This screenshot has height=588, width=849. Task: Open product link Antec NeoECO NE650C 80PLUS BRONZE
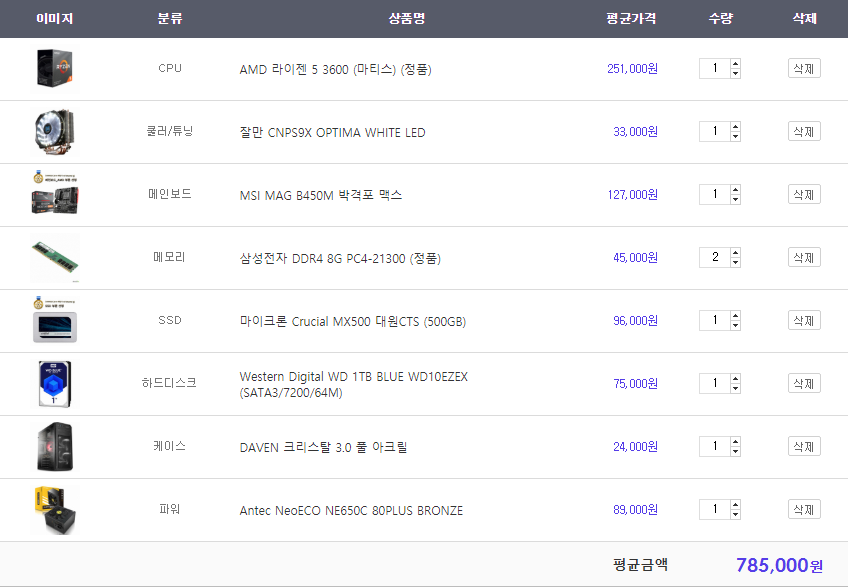351,511
